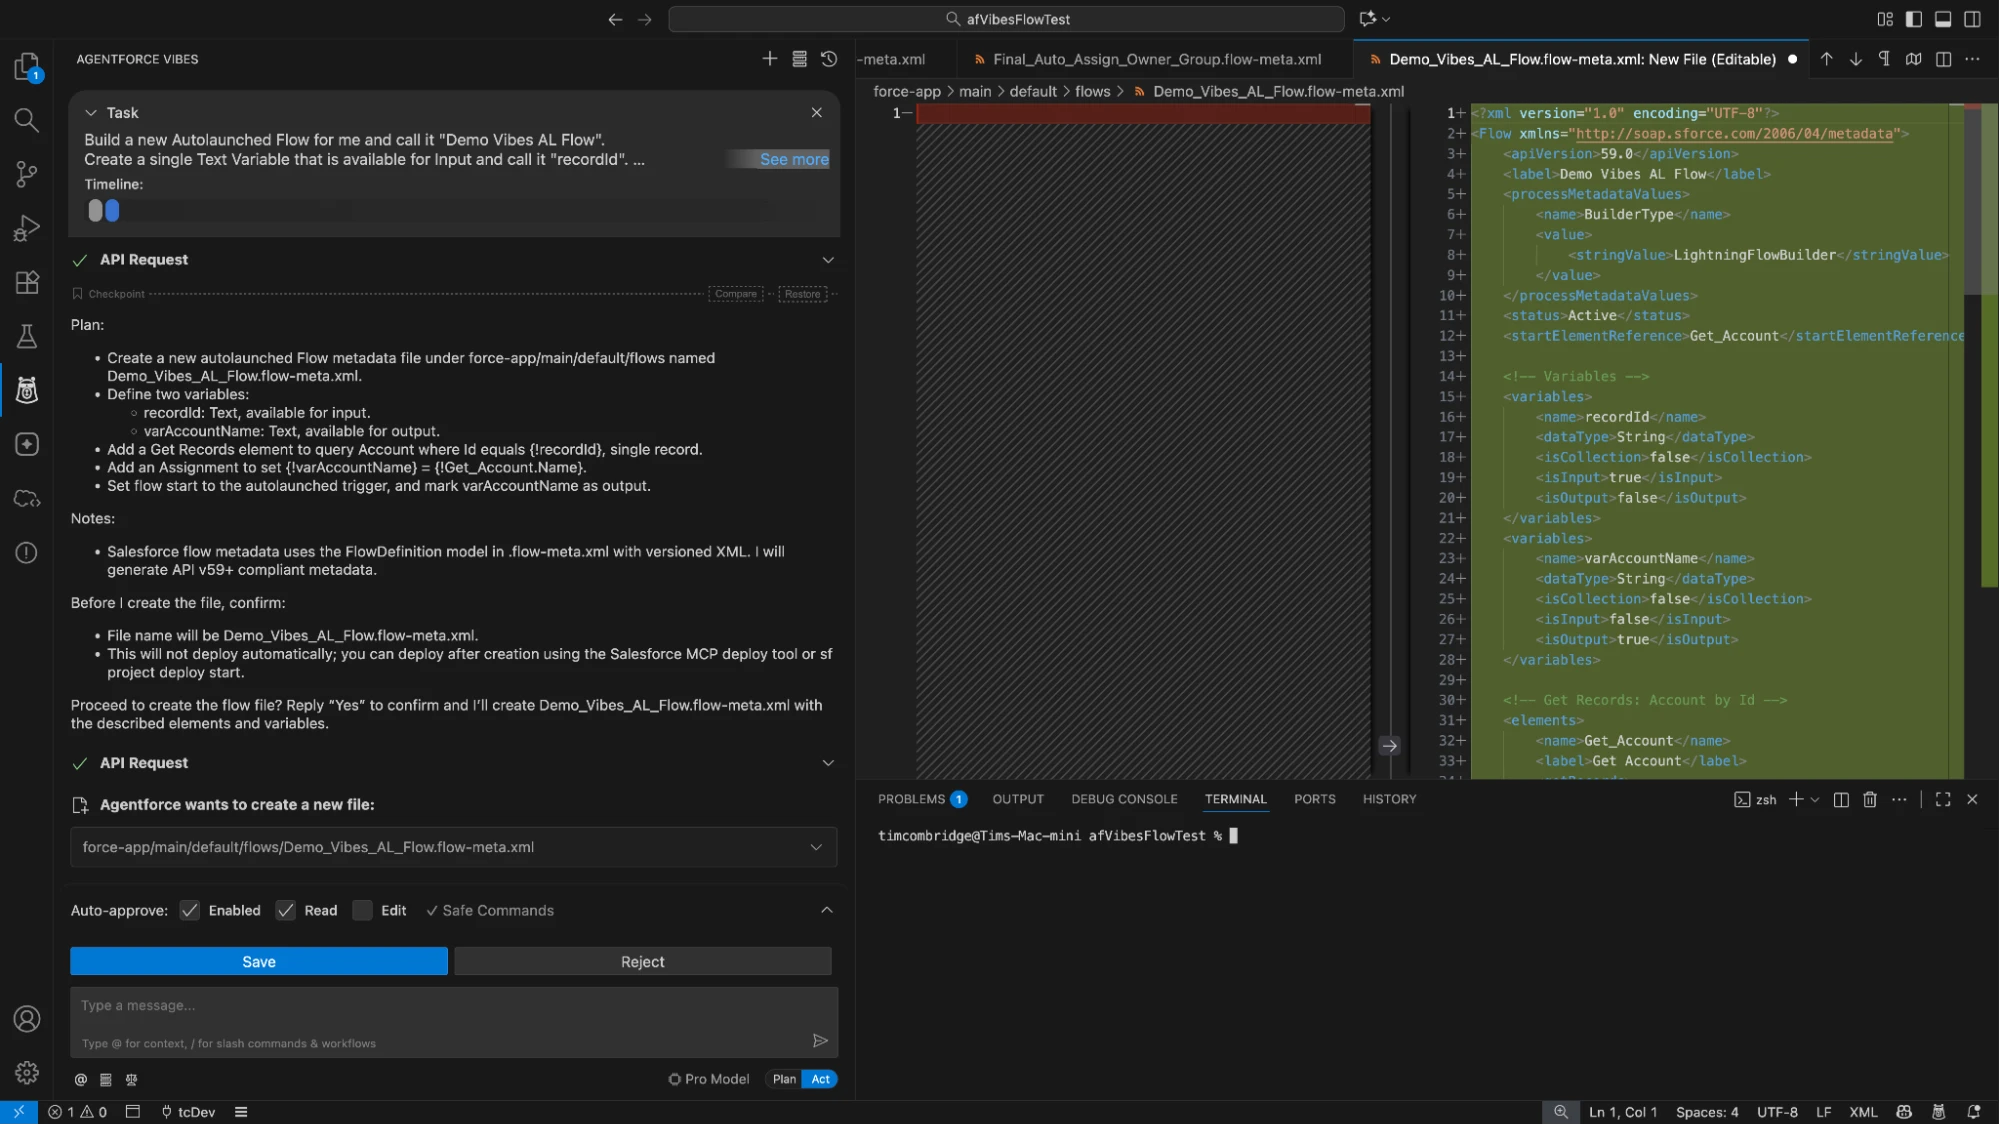Switch to the OUTPUT panel tab
1999x1125 pixels.
tap(1018, 799)
